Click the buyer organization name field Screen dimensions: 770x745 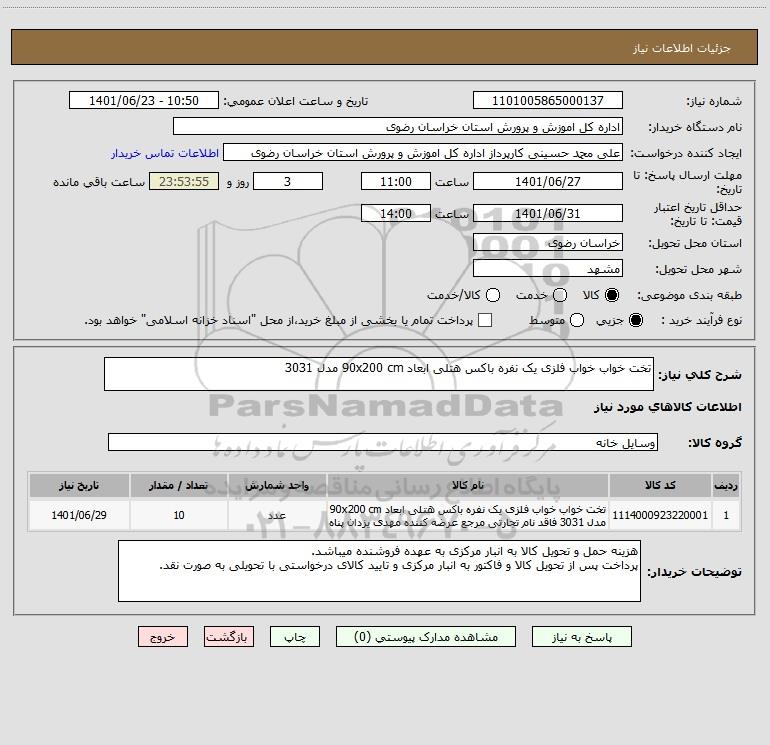398,127
